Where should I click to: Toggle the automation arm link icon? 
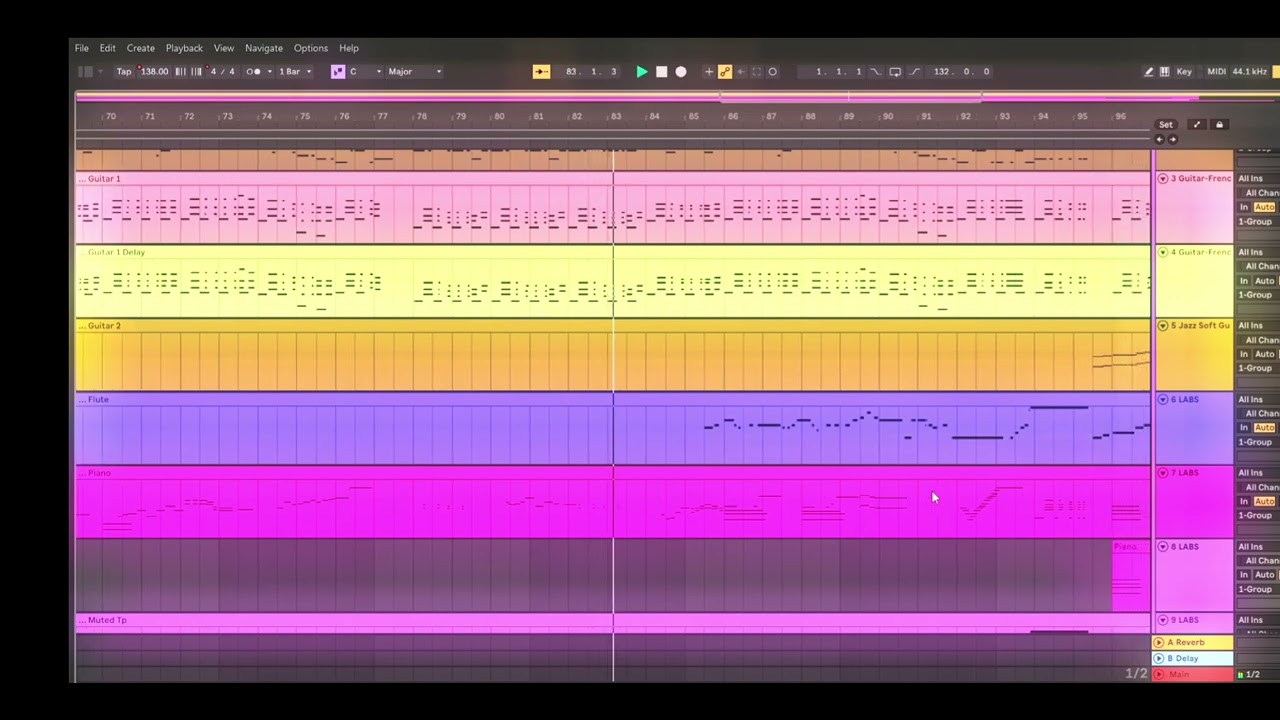725,72
